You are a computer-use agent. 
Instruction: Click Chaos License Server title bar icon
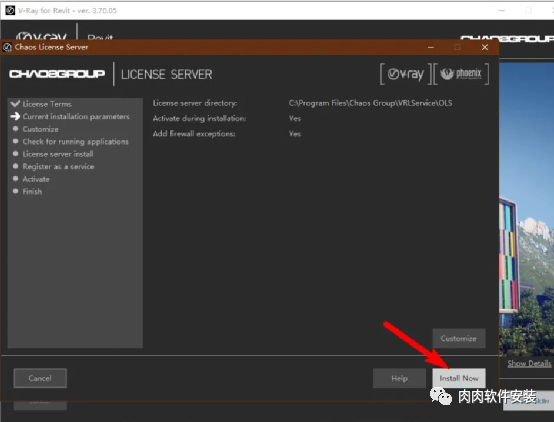7,47
